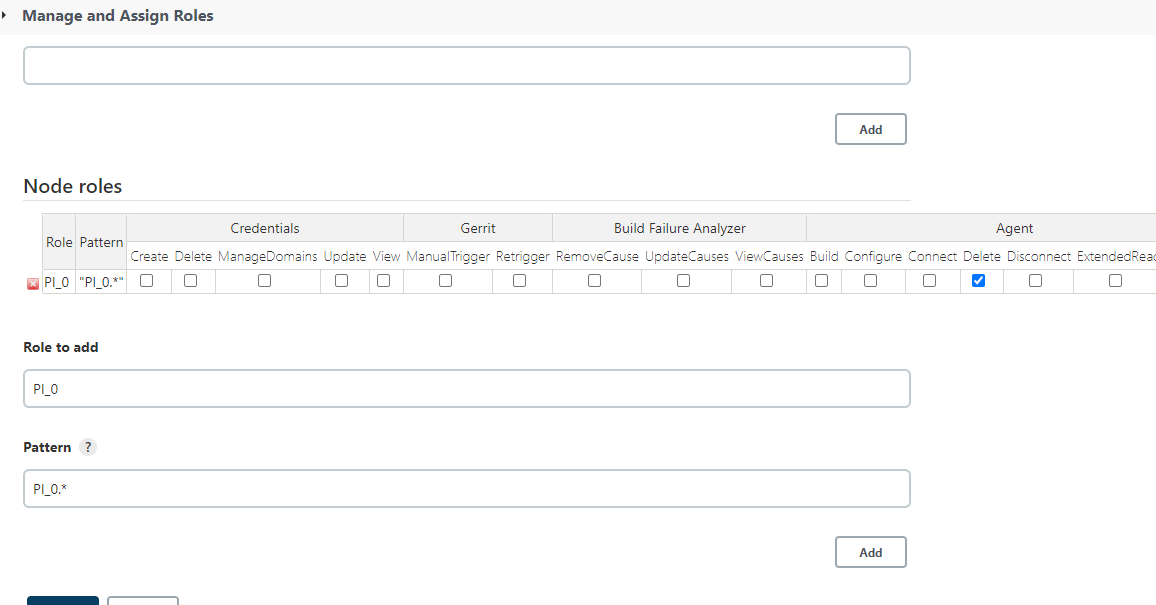Check the Agent Build checkbox
The image size is (1156, 605).
[x=822, y=281]
